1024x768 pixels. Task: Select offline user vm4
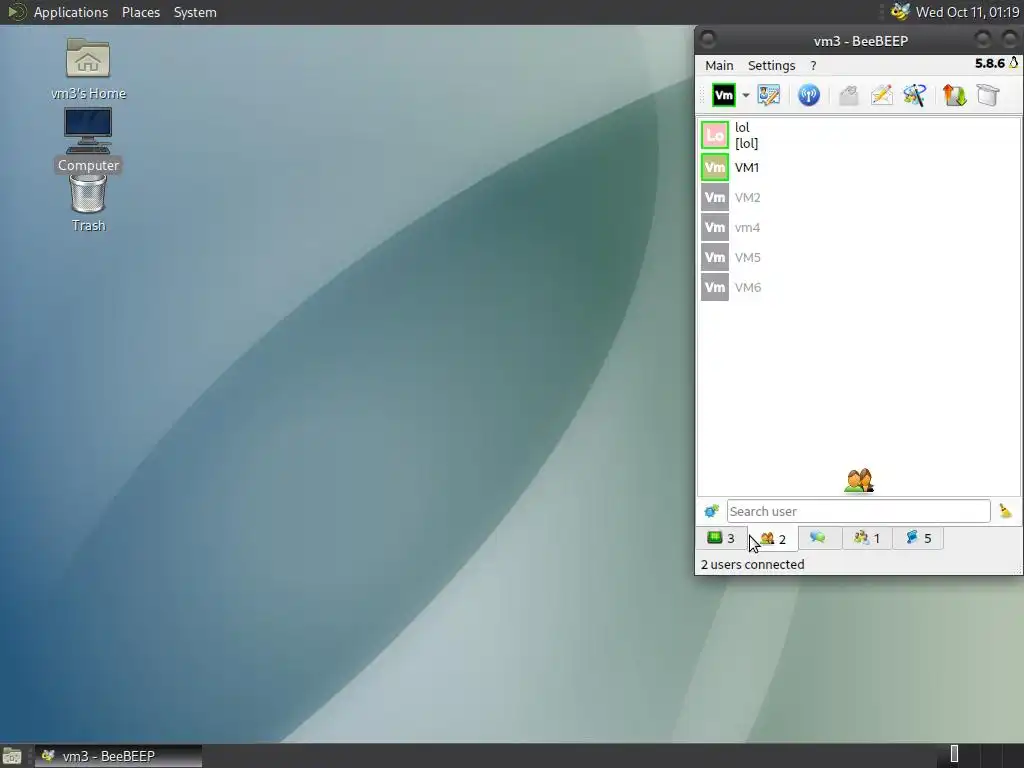click(x=859, y=227)
